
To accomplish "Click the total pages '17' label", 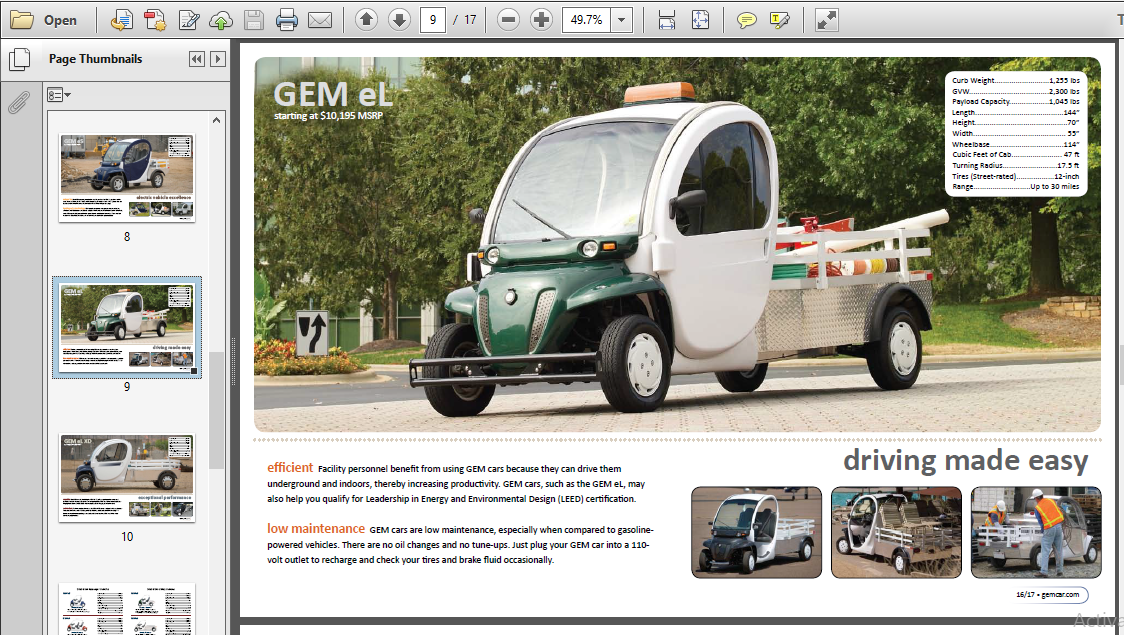I will (x=470, y=20).
